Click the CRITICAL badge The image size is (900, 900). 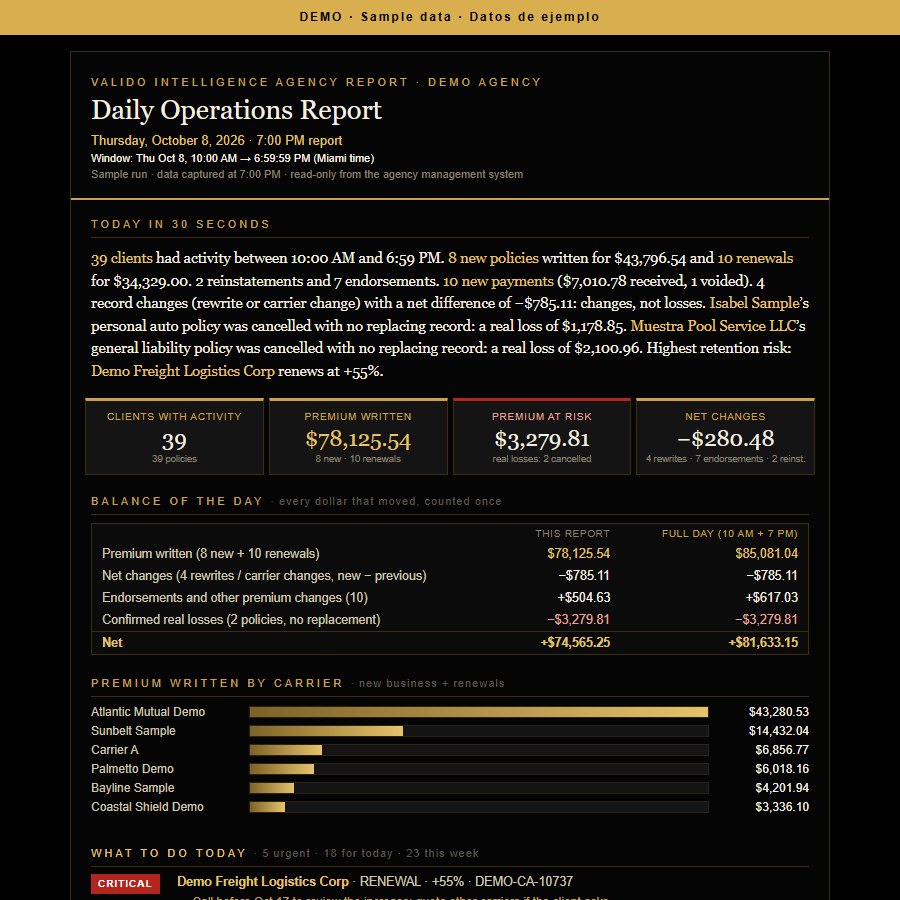[x=125, y=883]
